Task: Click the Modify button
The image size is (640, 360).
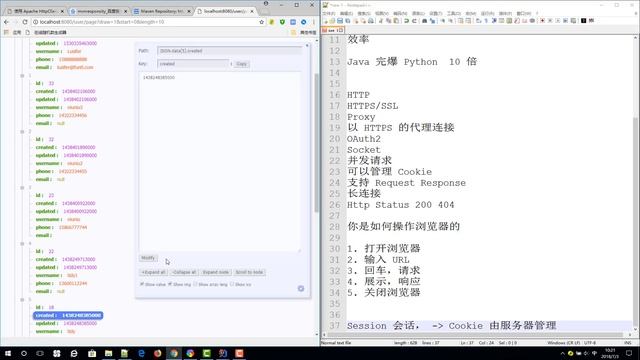Action: click(148, 258)
